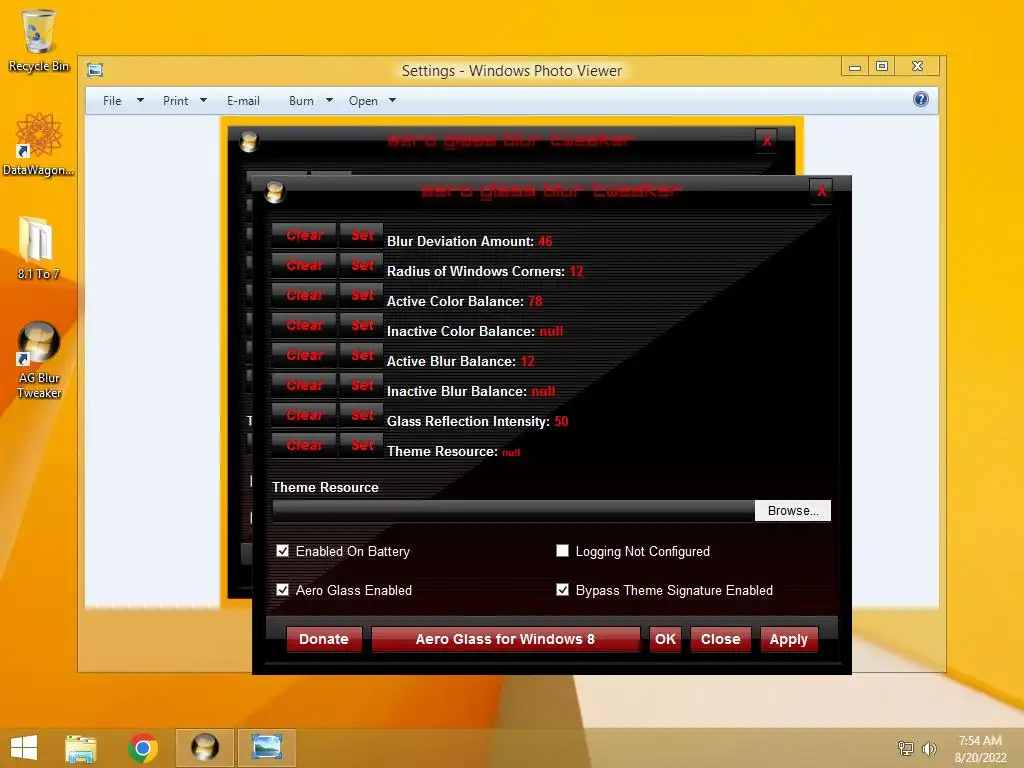Set the Inactive Blur Balance value
This screenshot has height=768, width=1024.
click(362, 385)
